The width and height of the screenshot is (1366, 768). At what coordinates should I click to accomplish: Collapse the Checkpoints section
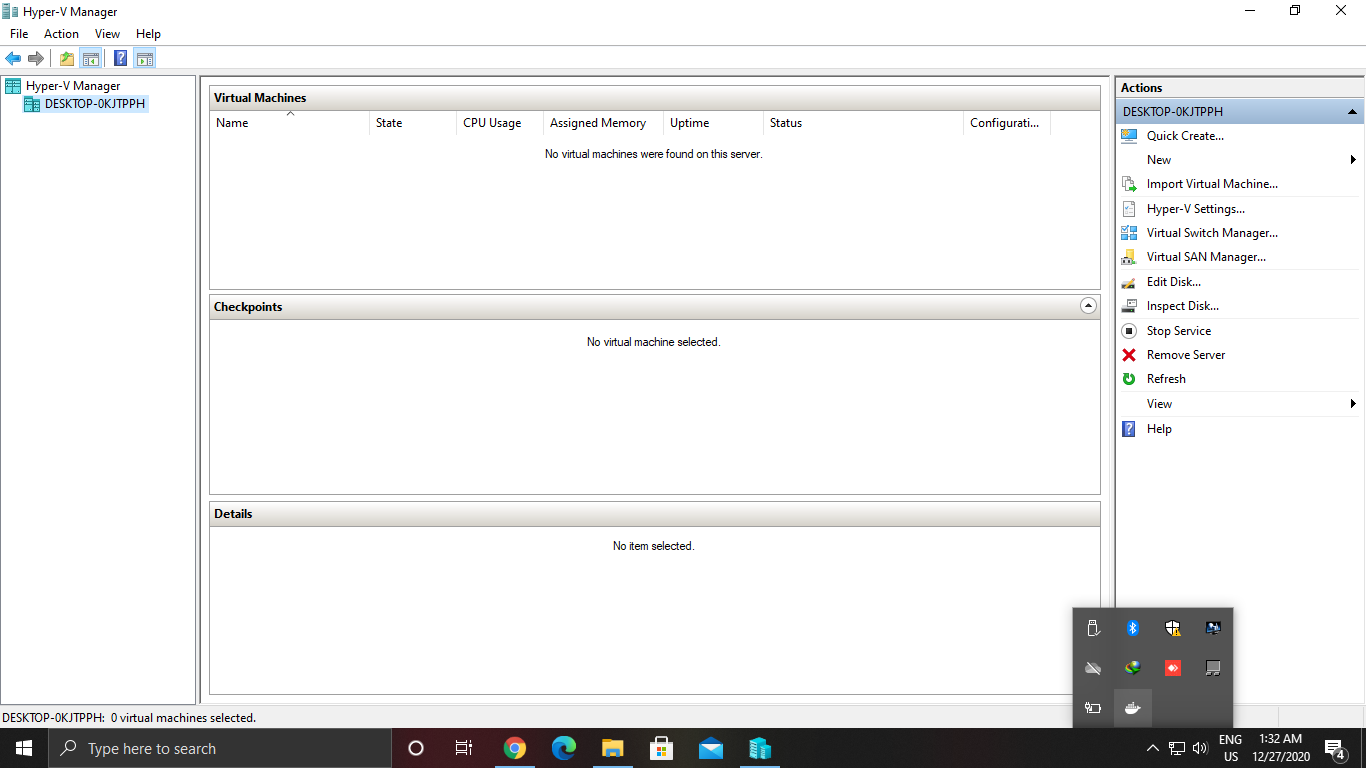point(1088,306)
